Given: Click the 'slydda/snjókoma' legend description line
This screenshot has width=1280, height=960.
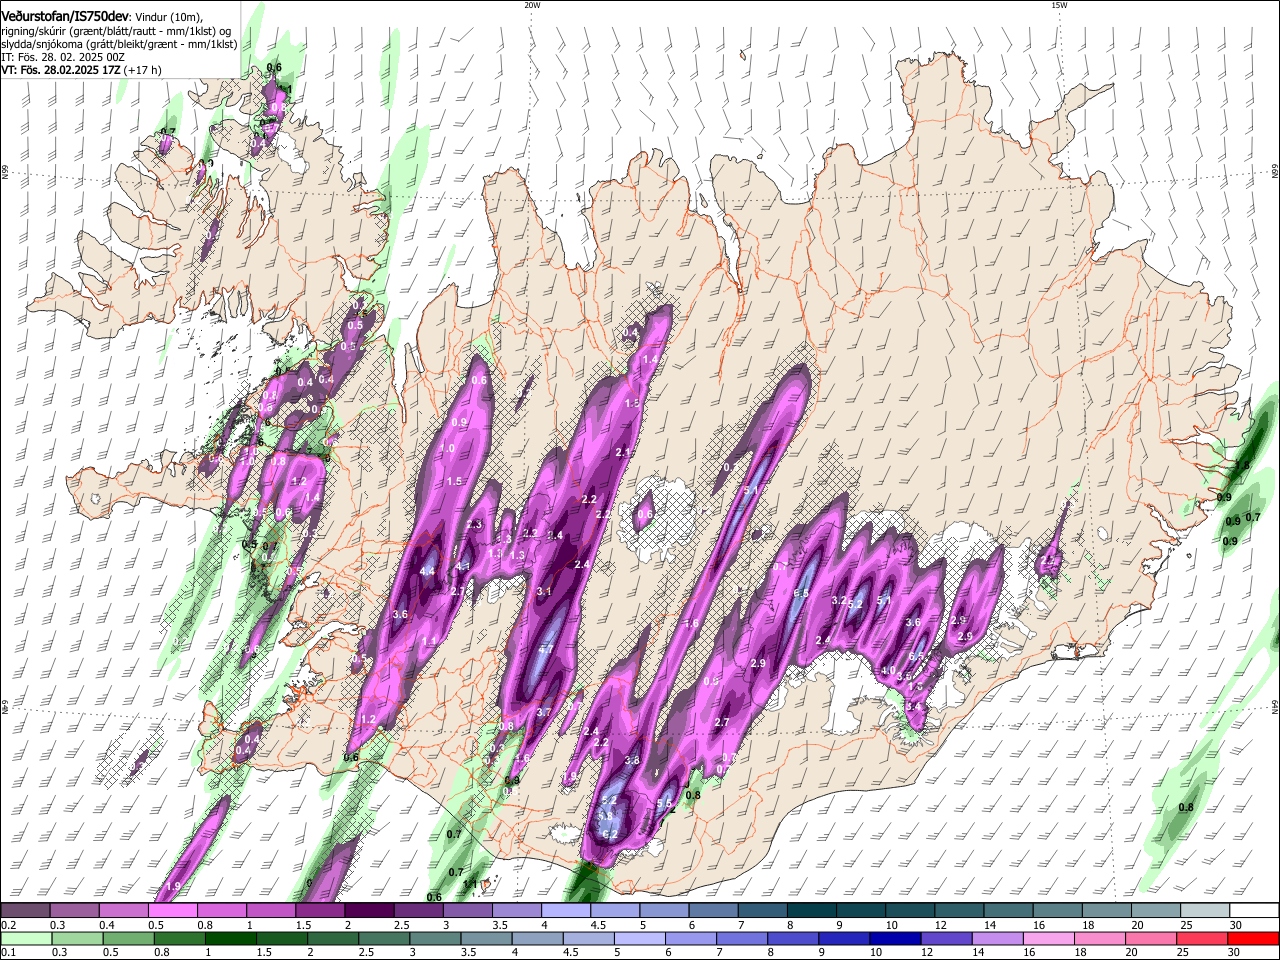Looking at the screenshot, I should point(118,44).
